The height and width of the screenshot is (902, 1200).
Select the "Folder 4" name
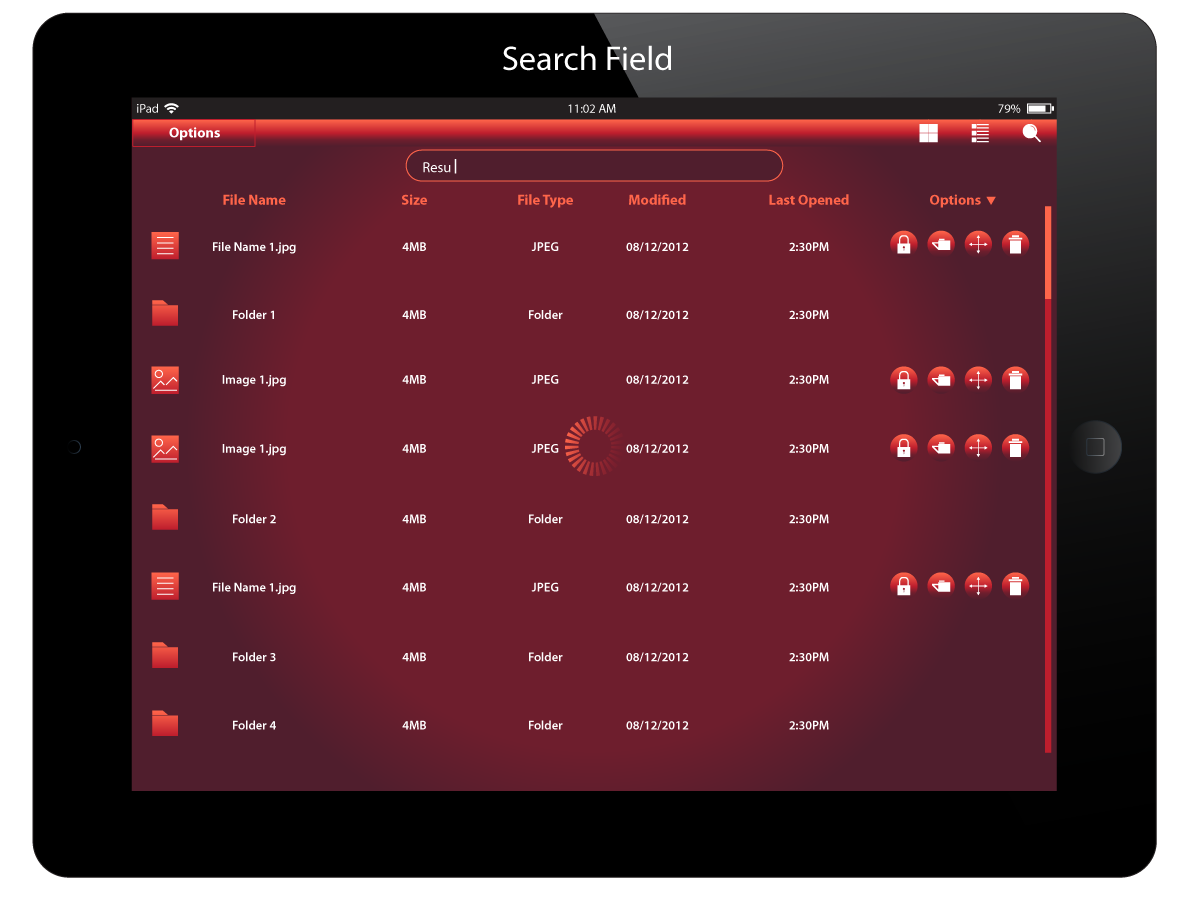pos(254,725)
